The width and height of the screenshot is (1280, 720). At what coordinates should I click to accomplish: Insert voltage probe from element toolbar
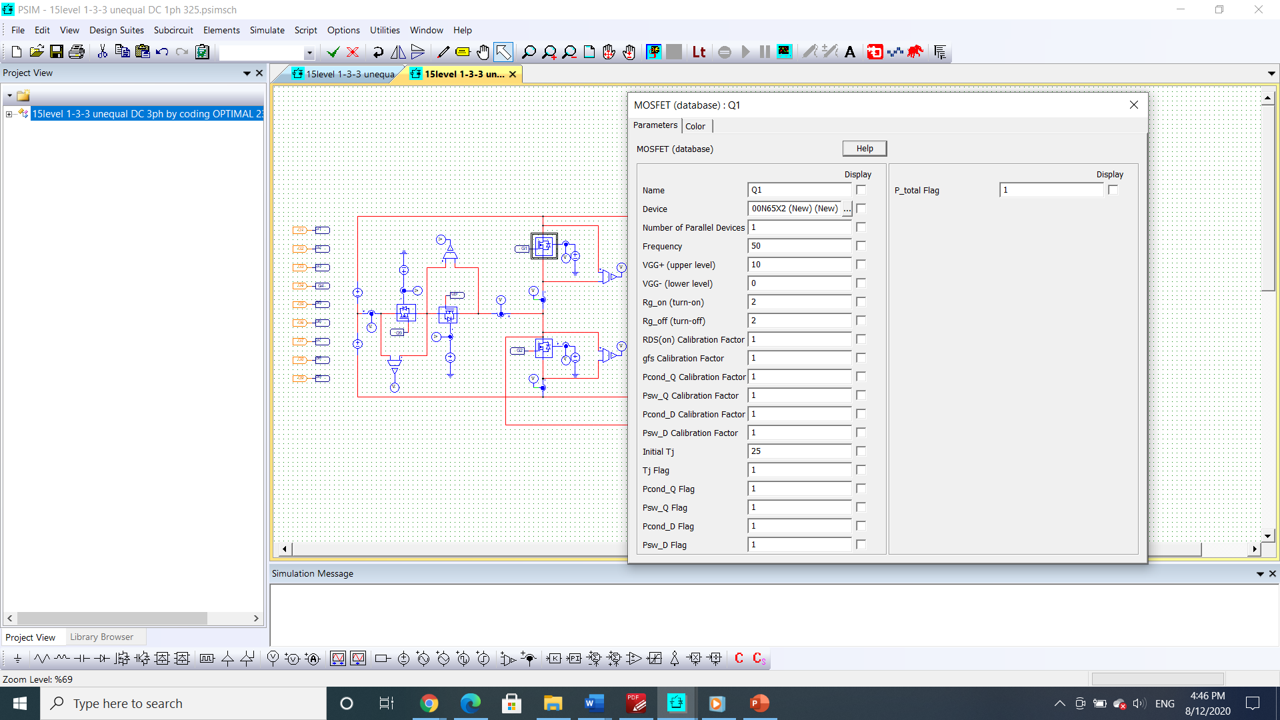pos(272,658)
